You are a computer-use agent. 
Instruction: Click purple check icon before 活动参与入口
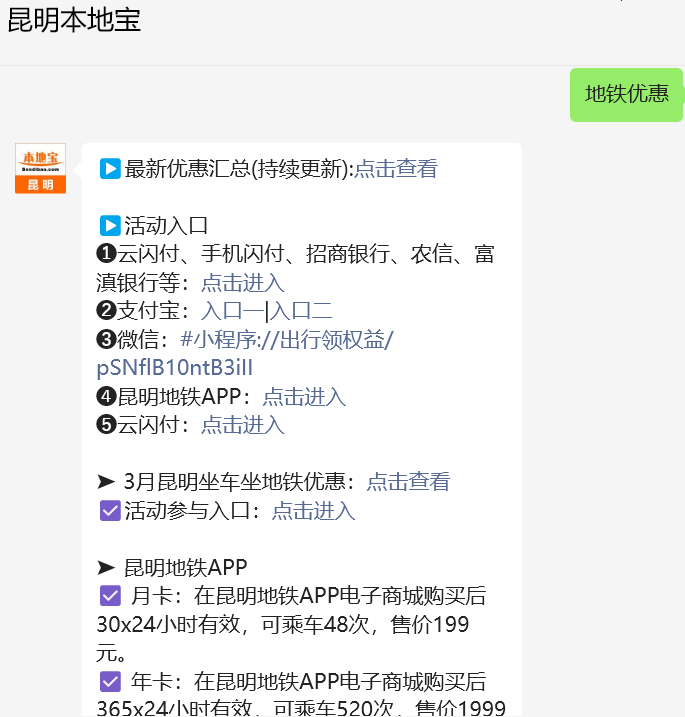(x=110, y=511)
